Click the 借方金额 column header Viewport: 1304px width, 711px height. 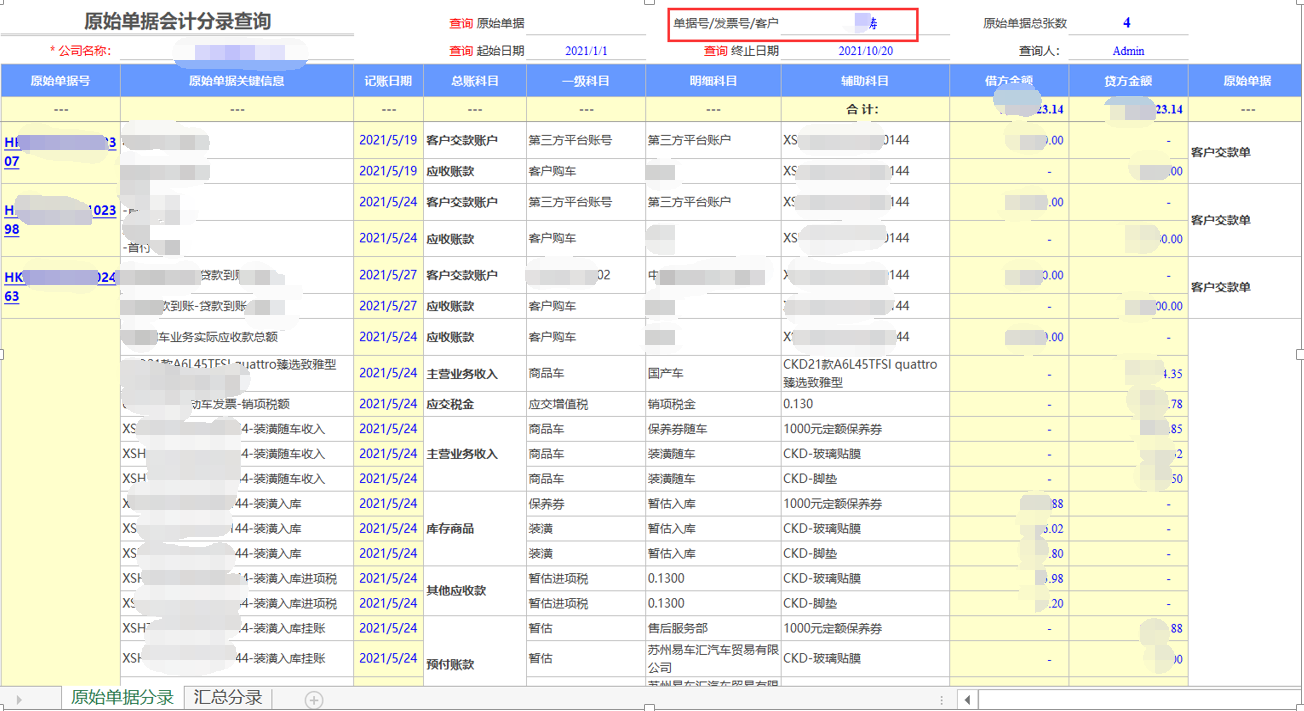coord(1009,80)
